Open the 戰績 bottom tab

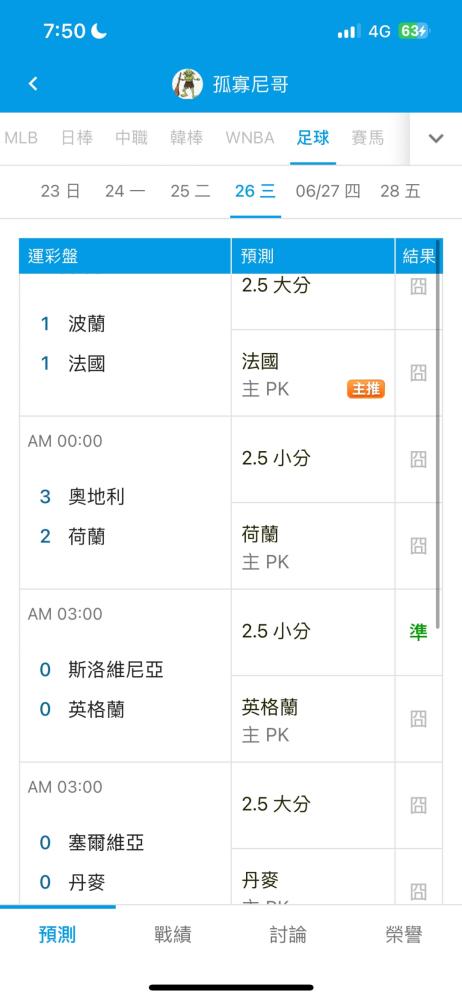click(x=173, y=935)
